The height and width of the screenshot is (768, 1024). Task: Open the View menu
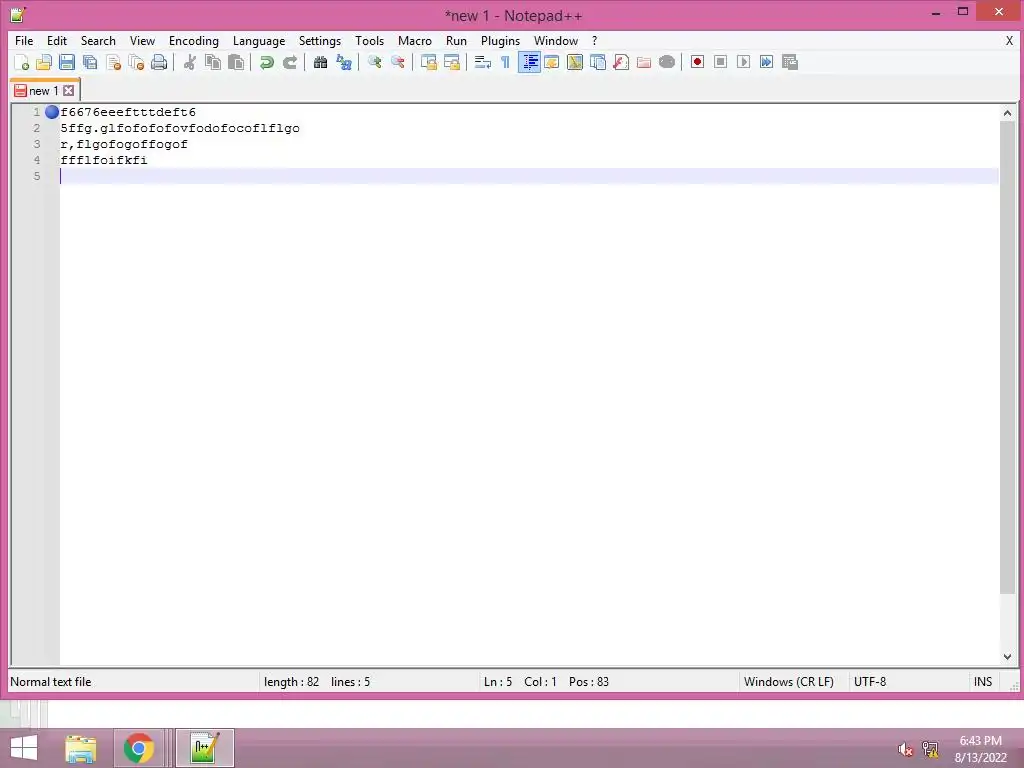(x=142, y=40)
